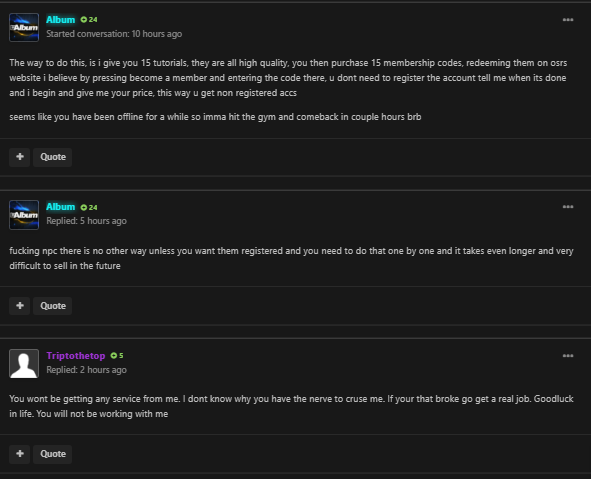The image size is (591, 479).
Task: Toggle multi-quote plus on the gym post
Action: (20, 157)
